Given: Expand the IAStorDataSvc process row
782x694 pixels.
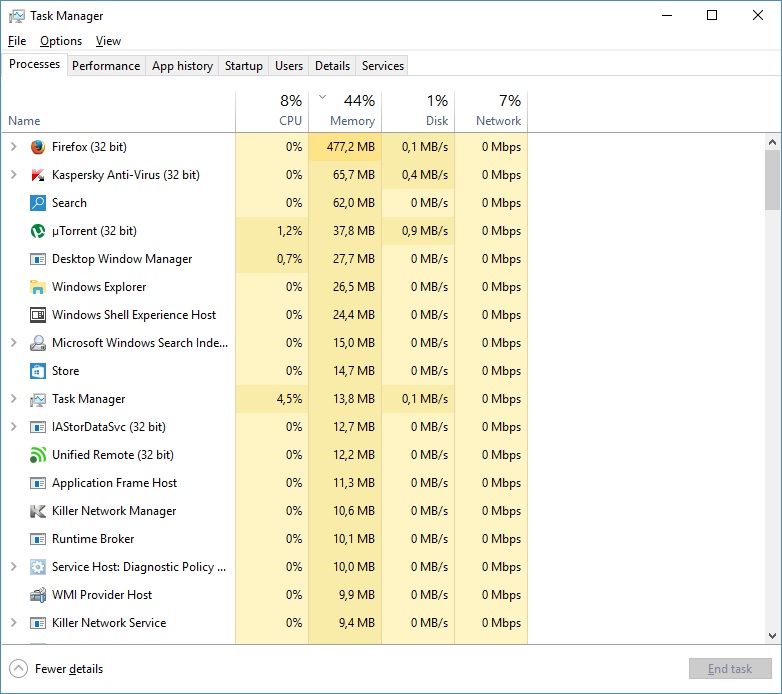Looking at the screenshot, I should coord(14,427).
